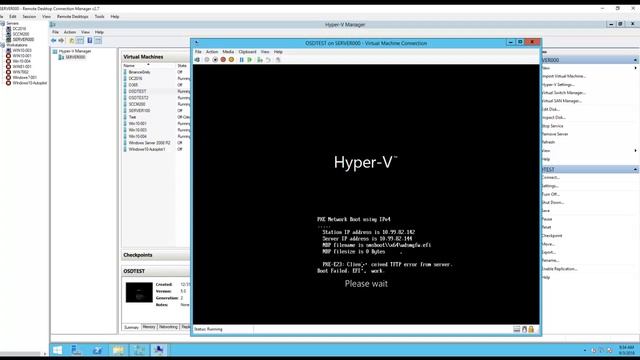
Task: Switch to the Networking tab for OSDTEST
Action: pyautogui.click(x=168, y=327)
